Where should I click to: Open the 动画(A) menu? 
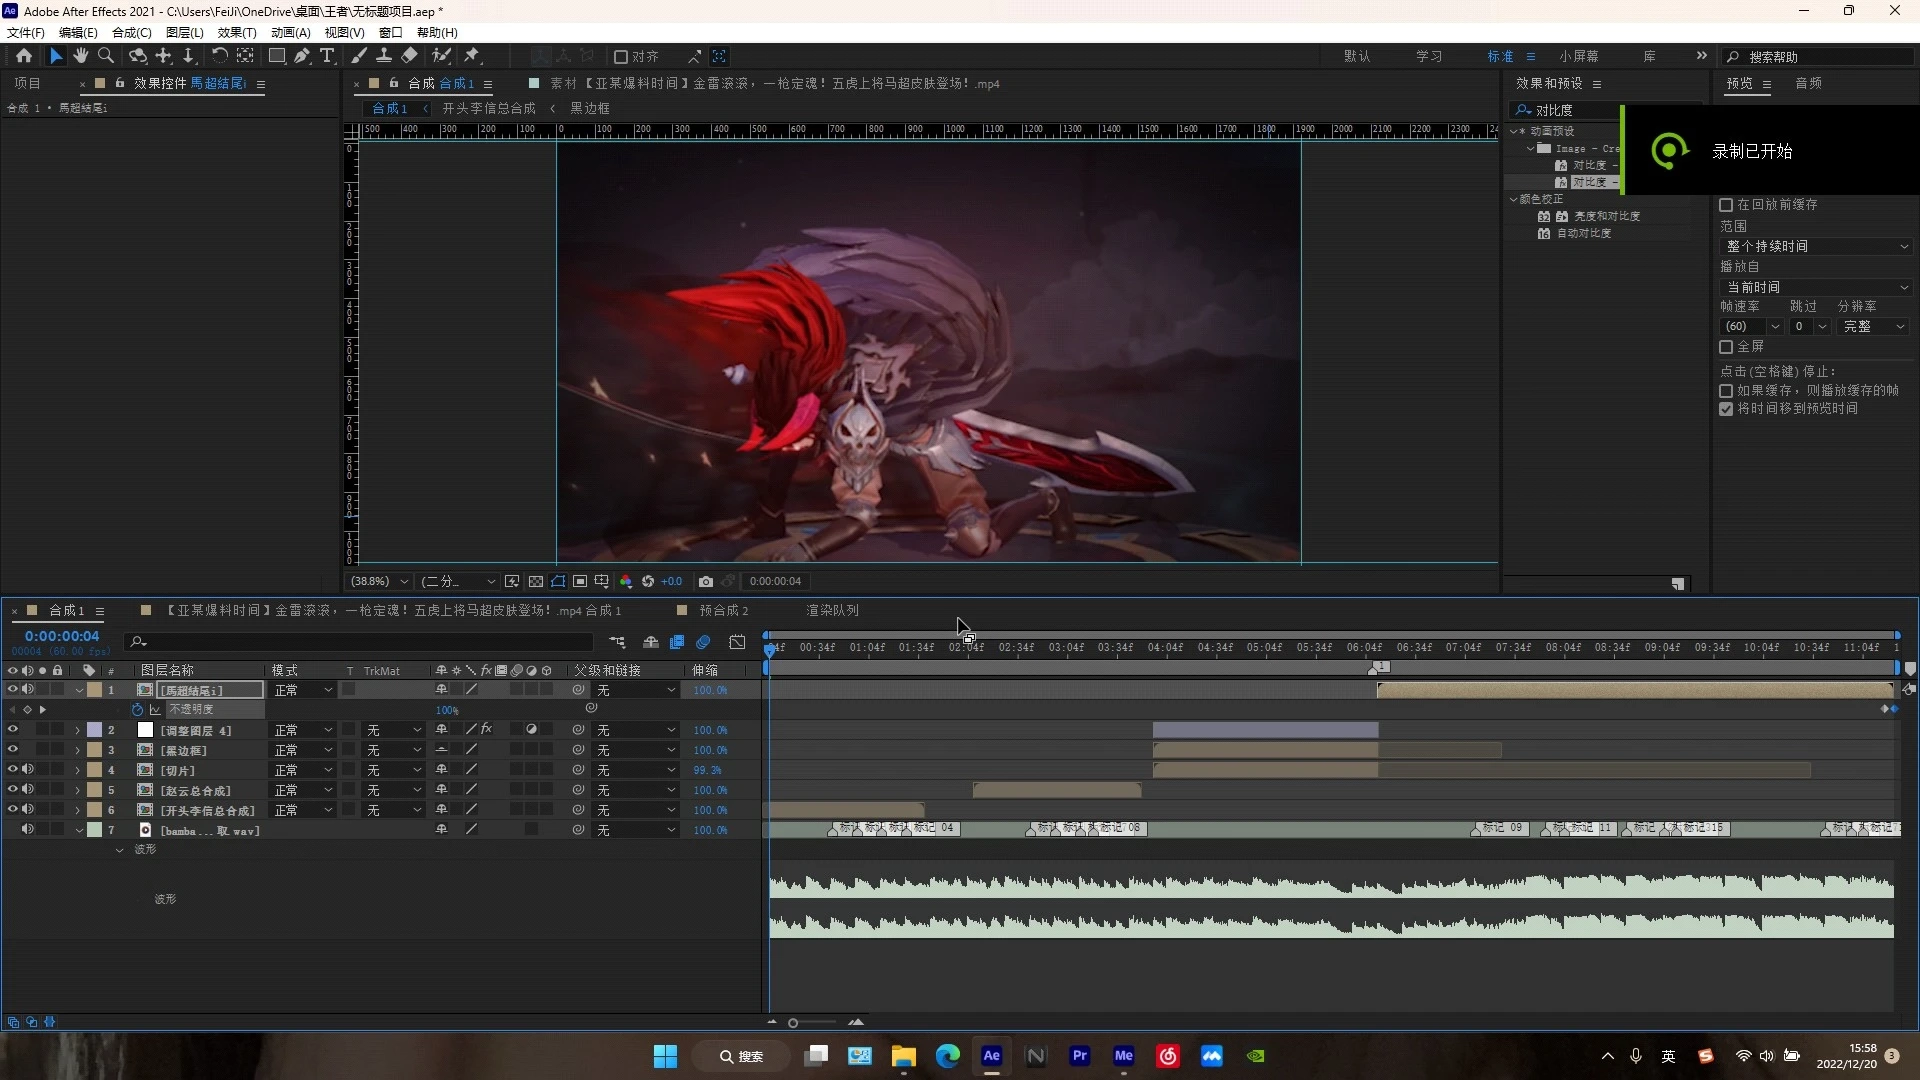tap(291, 32)
